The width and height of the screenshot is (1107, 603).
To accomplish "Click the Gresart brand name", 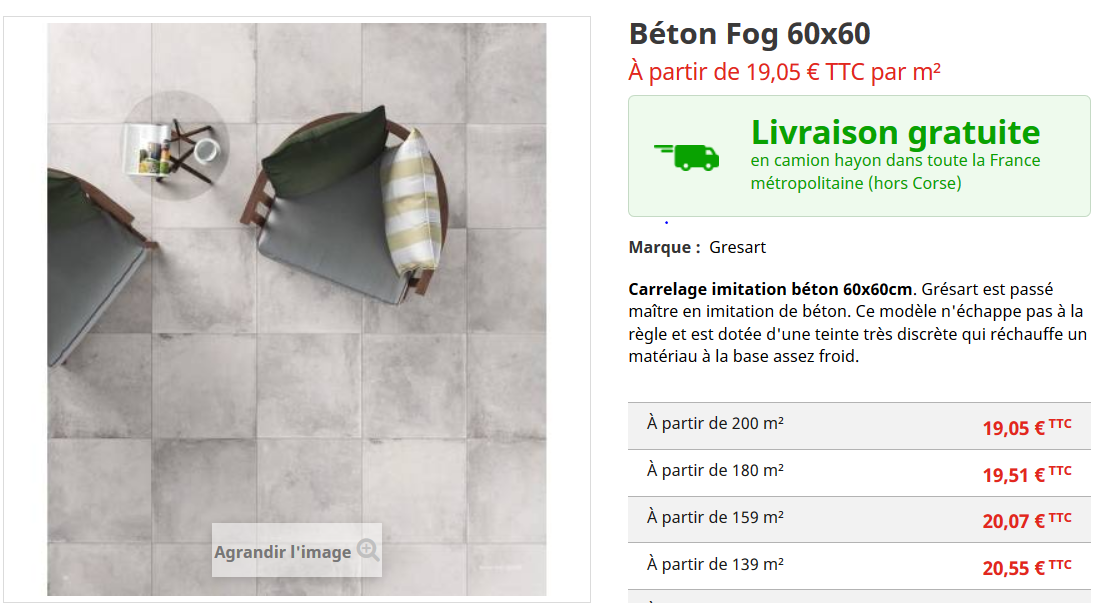I will coord(737,247).
